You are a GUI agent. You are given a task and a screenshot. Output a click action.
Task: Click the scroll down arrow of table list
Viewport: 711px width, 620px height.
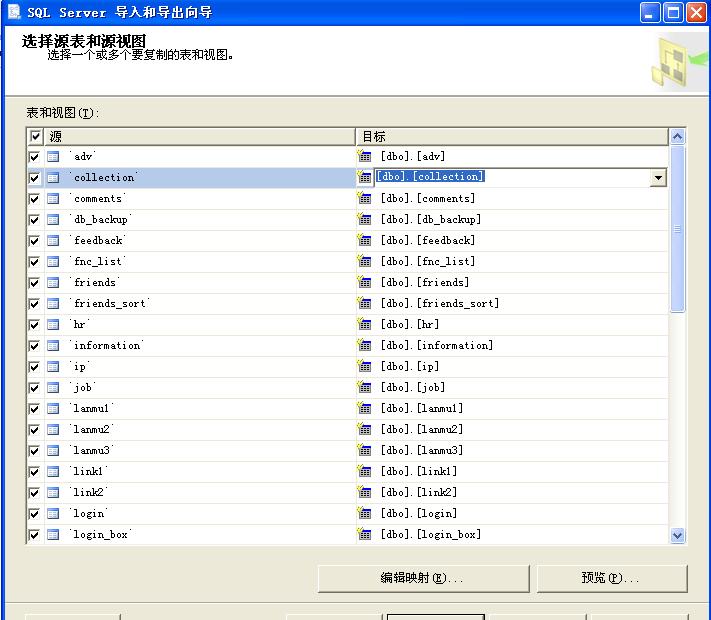click(677, 536)
